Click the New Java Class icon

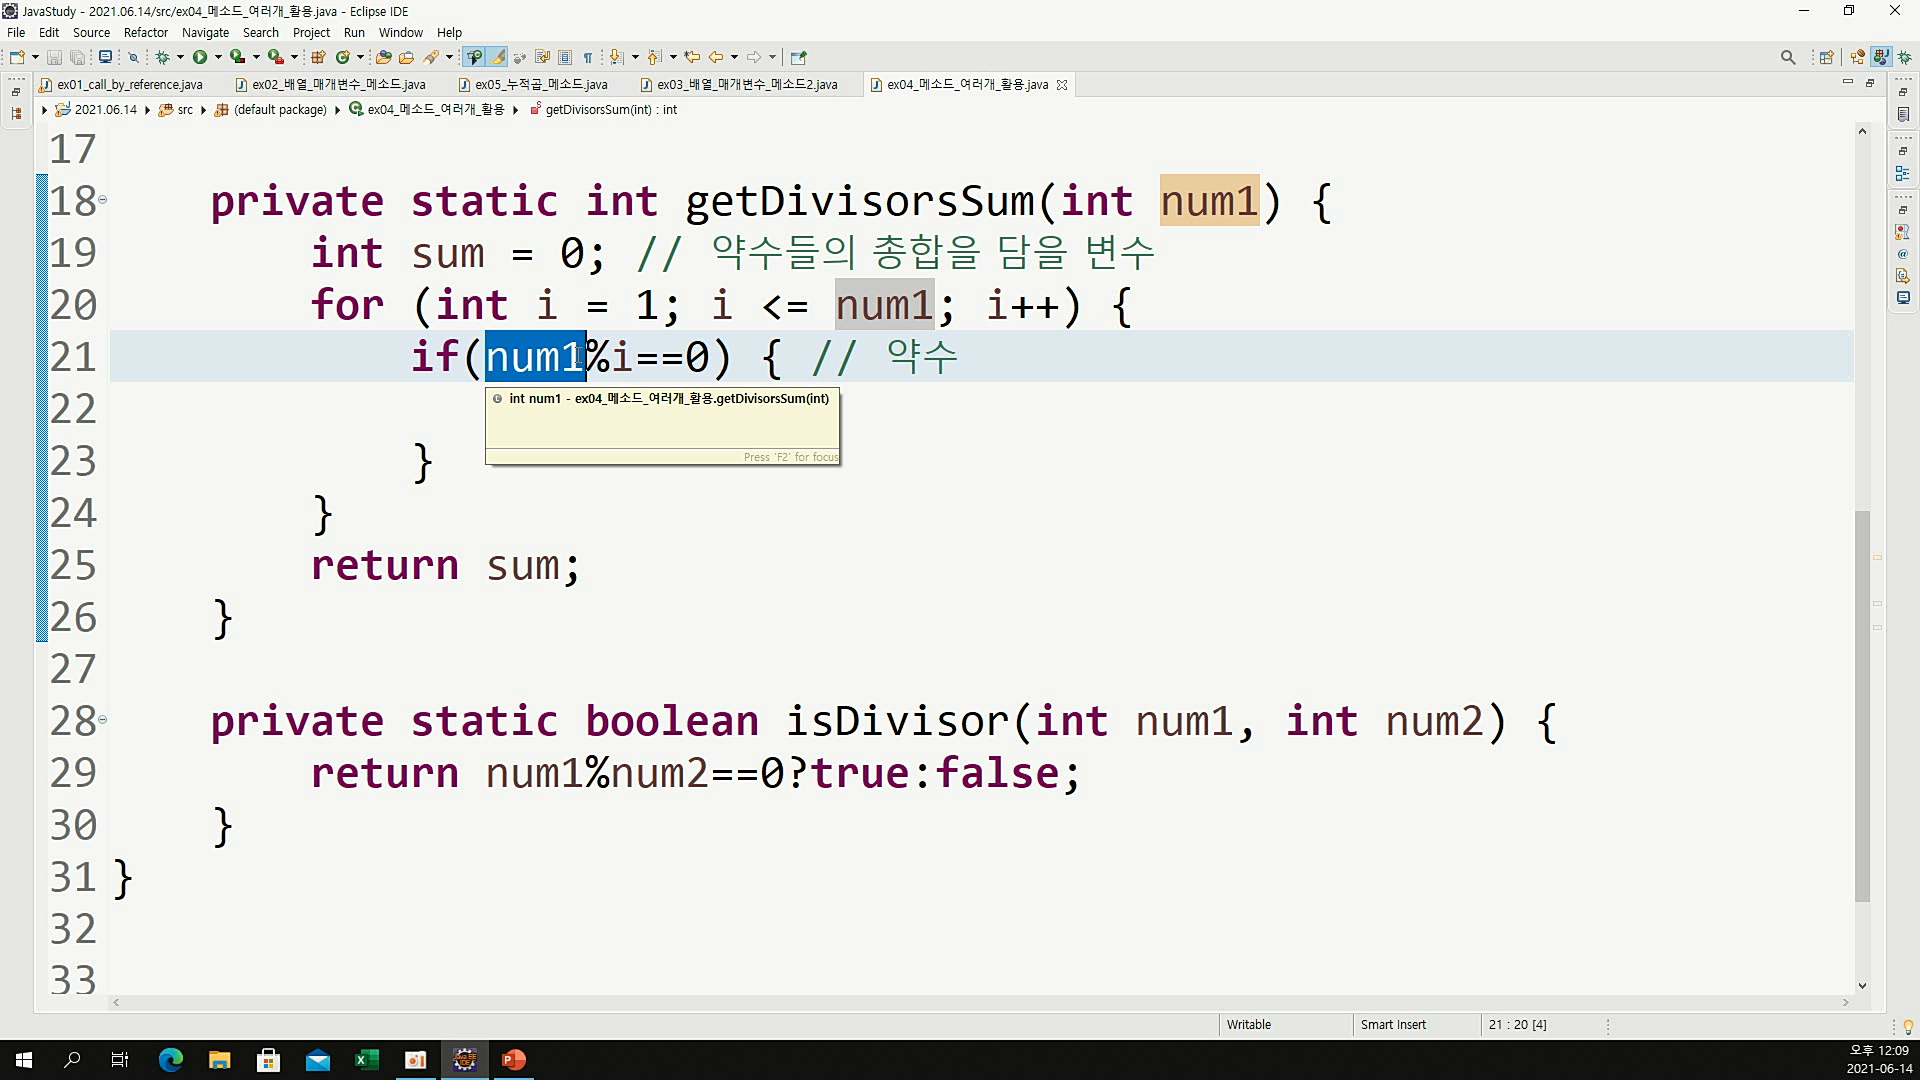coord(342,57)
